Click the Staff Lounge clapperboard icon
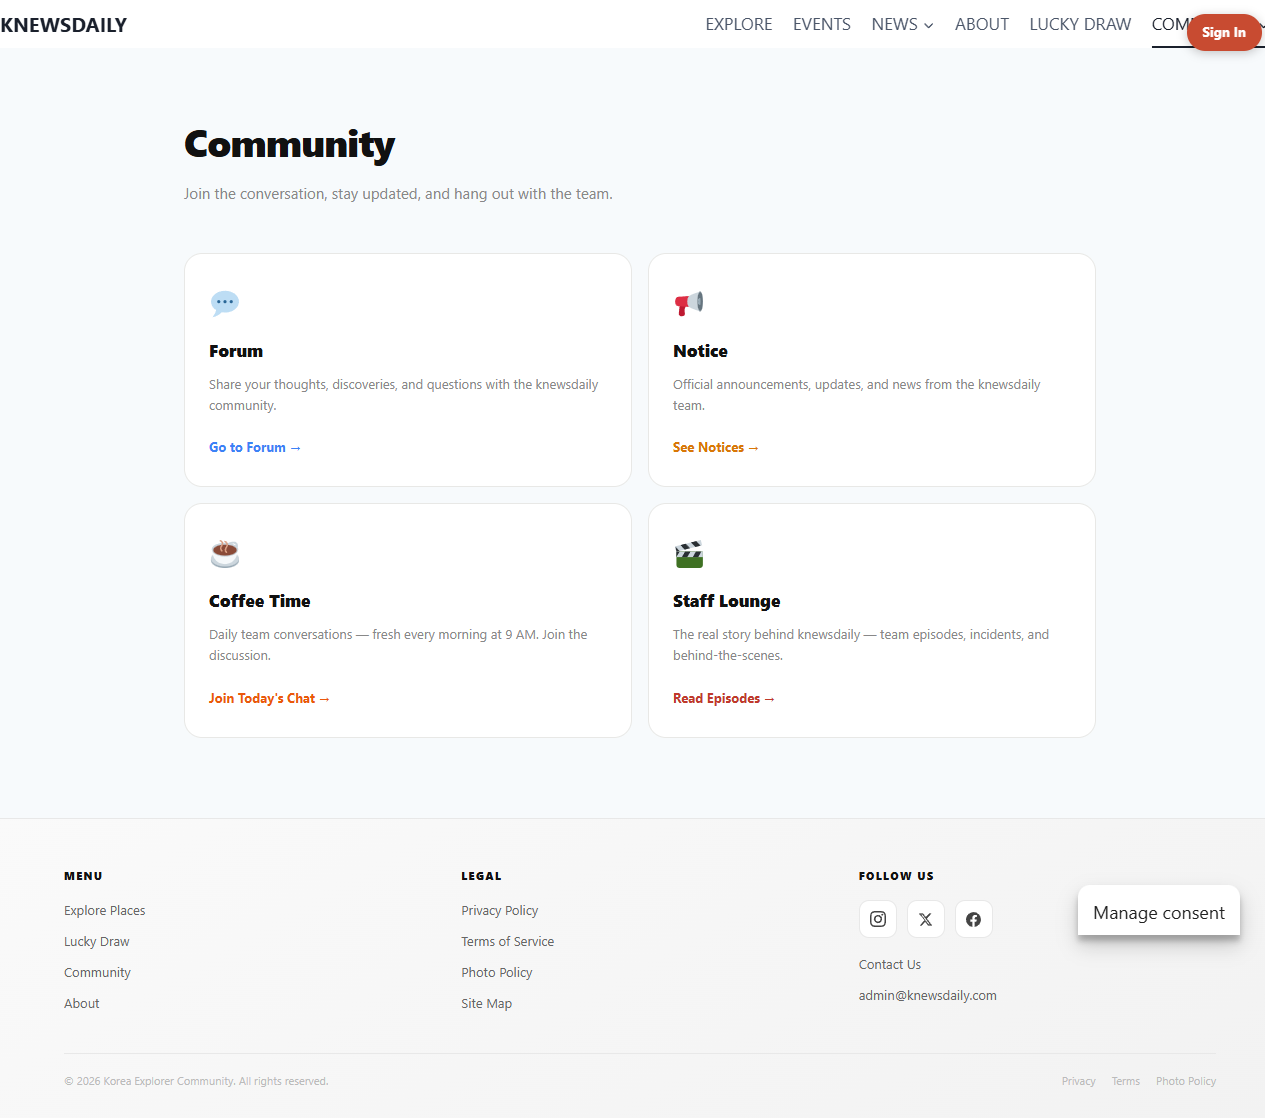Image resolution: width=1265 pixels, height=1118 pixels. (689, 553)
